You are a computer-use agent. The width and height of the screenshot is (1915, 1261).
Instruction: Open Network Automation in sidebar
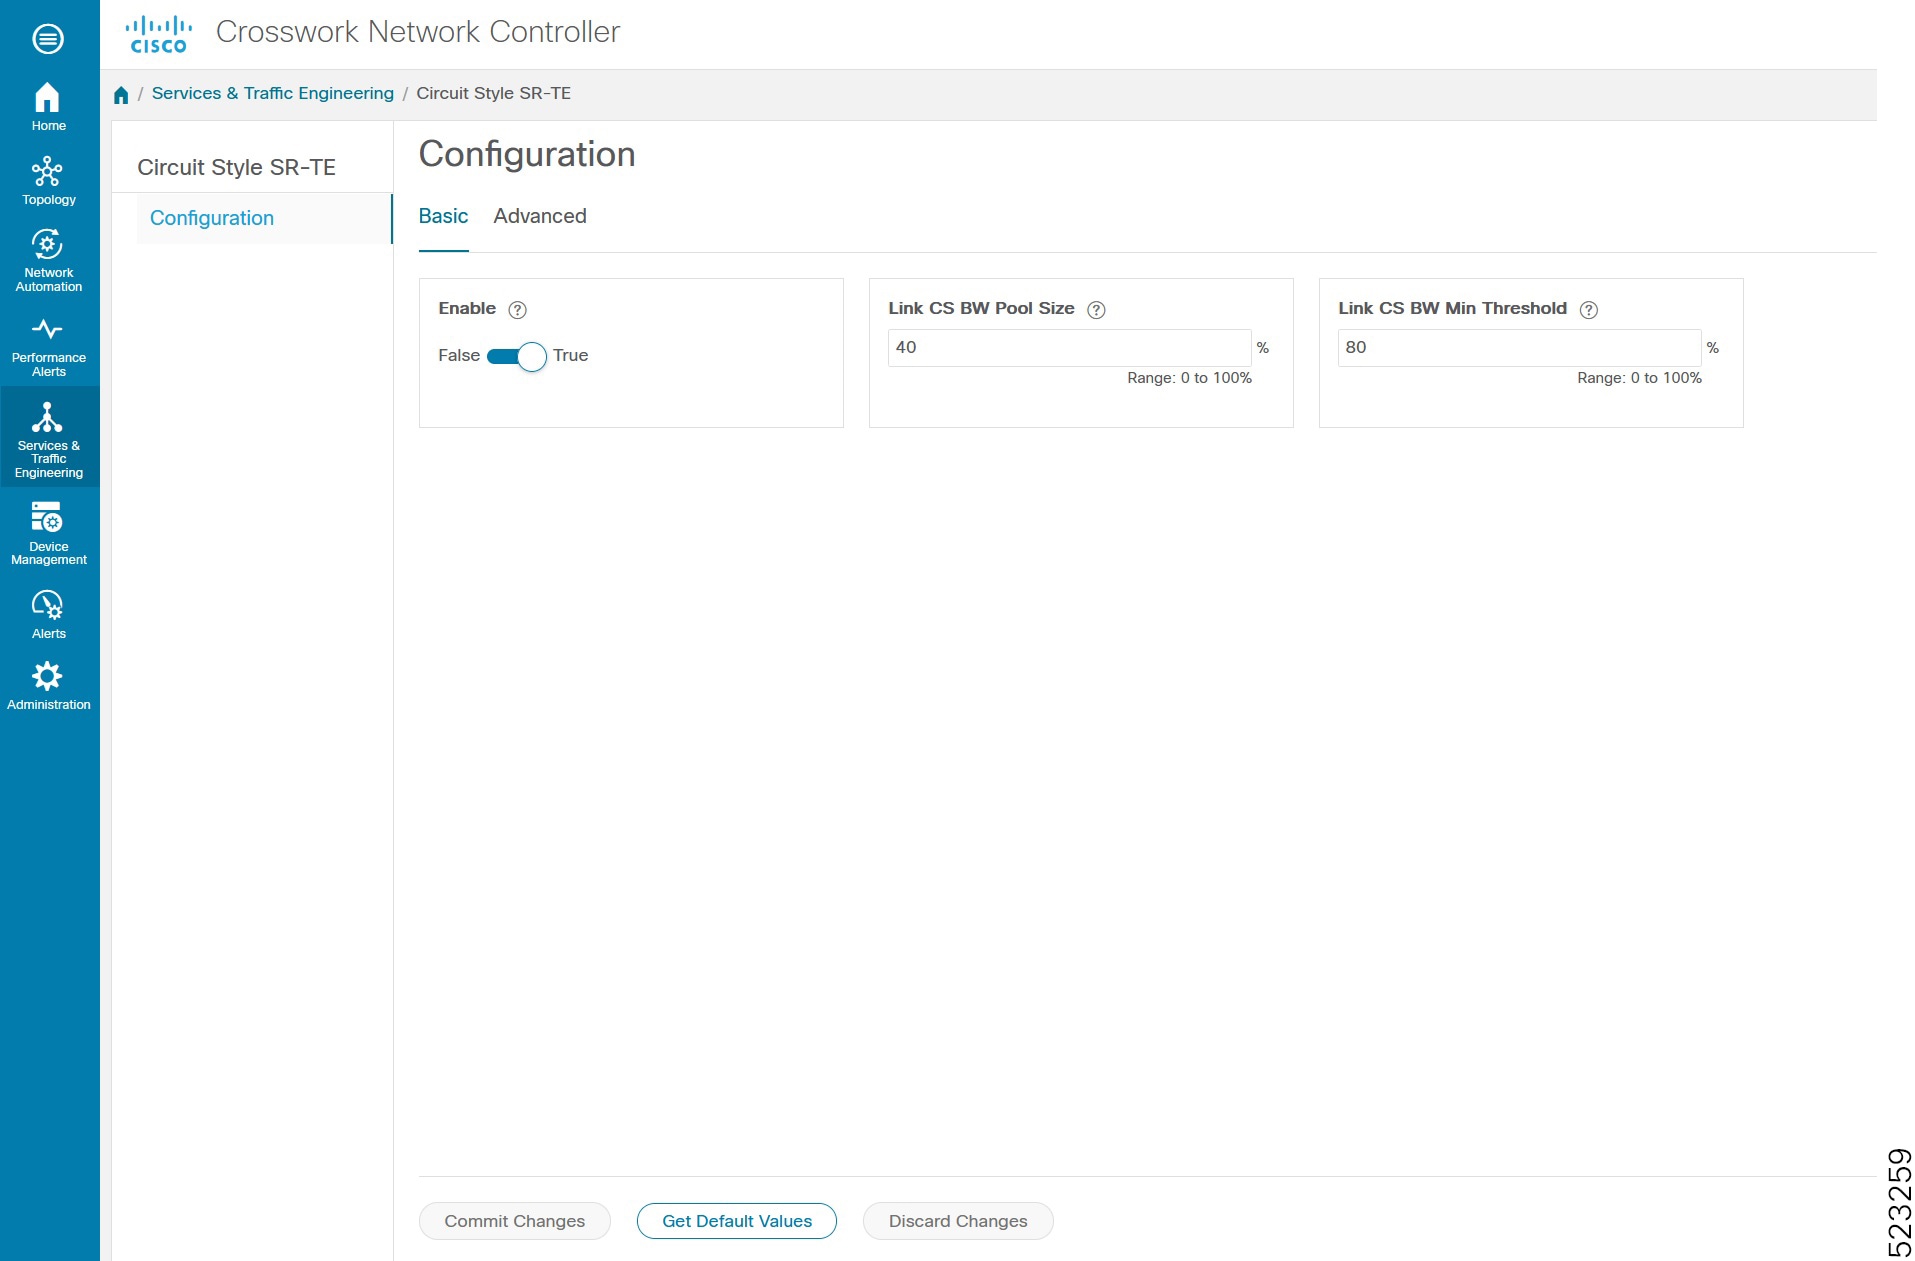48,260
